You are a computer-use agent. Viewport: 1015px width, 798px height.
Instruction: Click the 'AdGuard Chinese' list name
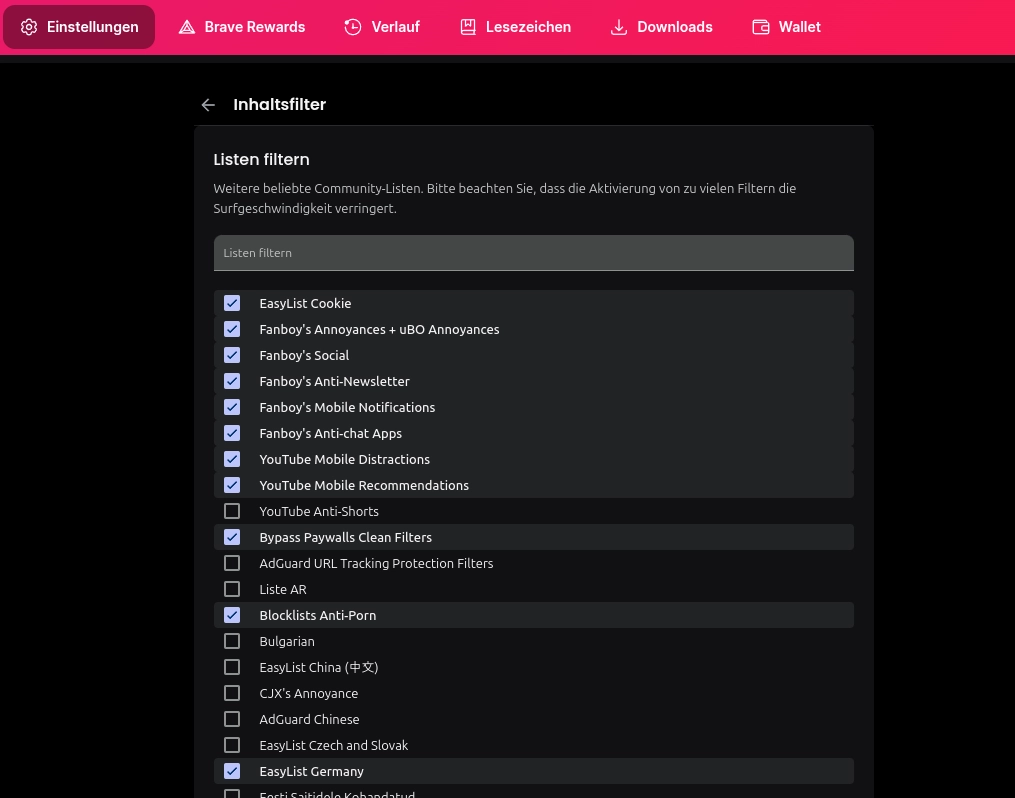(x=309, y=719)
